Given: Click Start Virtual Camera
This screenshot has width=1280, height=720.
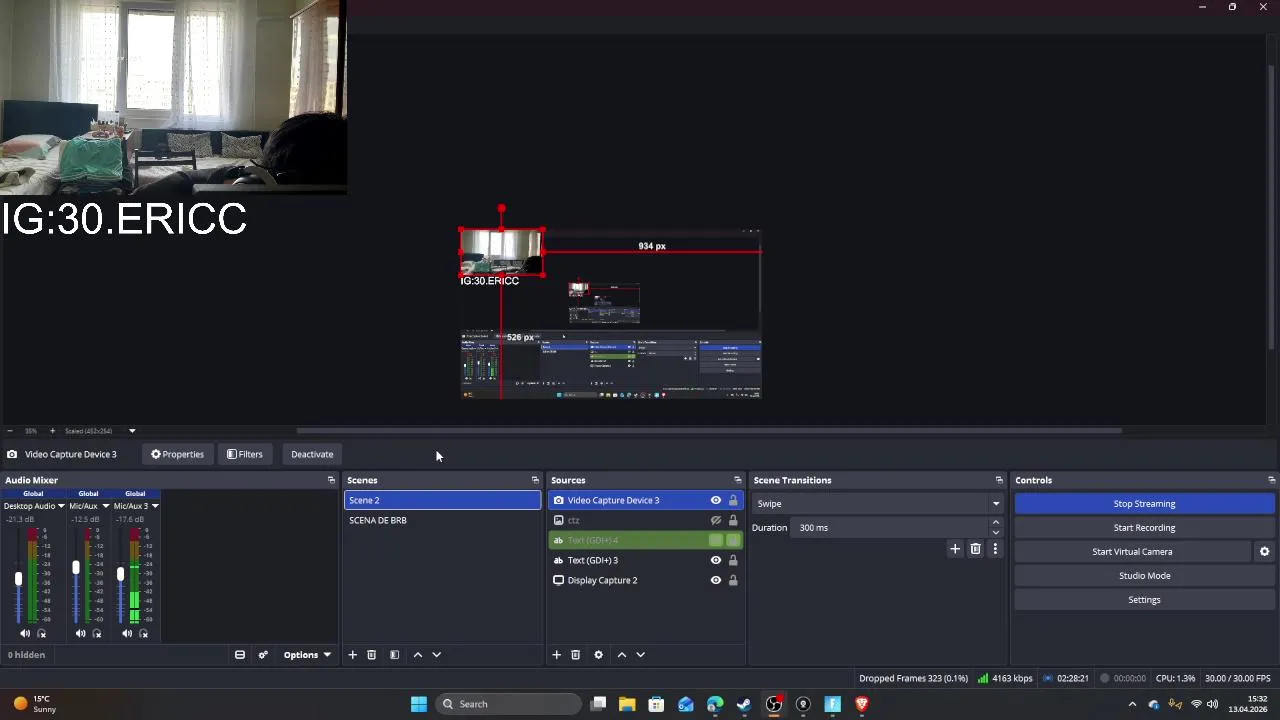Looking at the screenshot, I should (x=1132, y=552).
